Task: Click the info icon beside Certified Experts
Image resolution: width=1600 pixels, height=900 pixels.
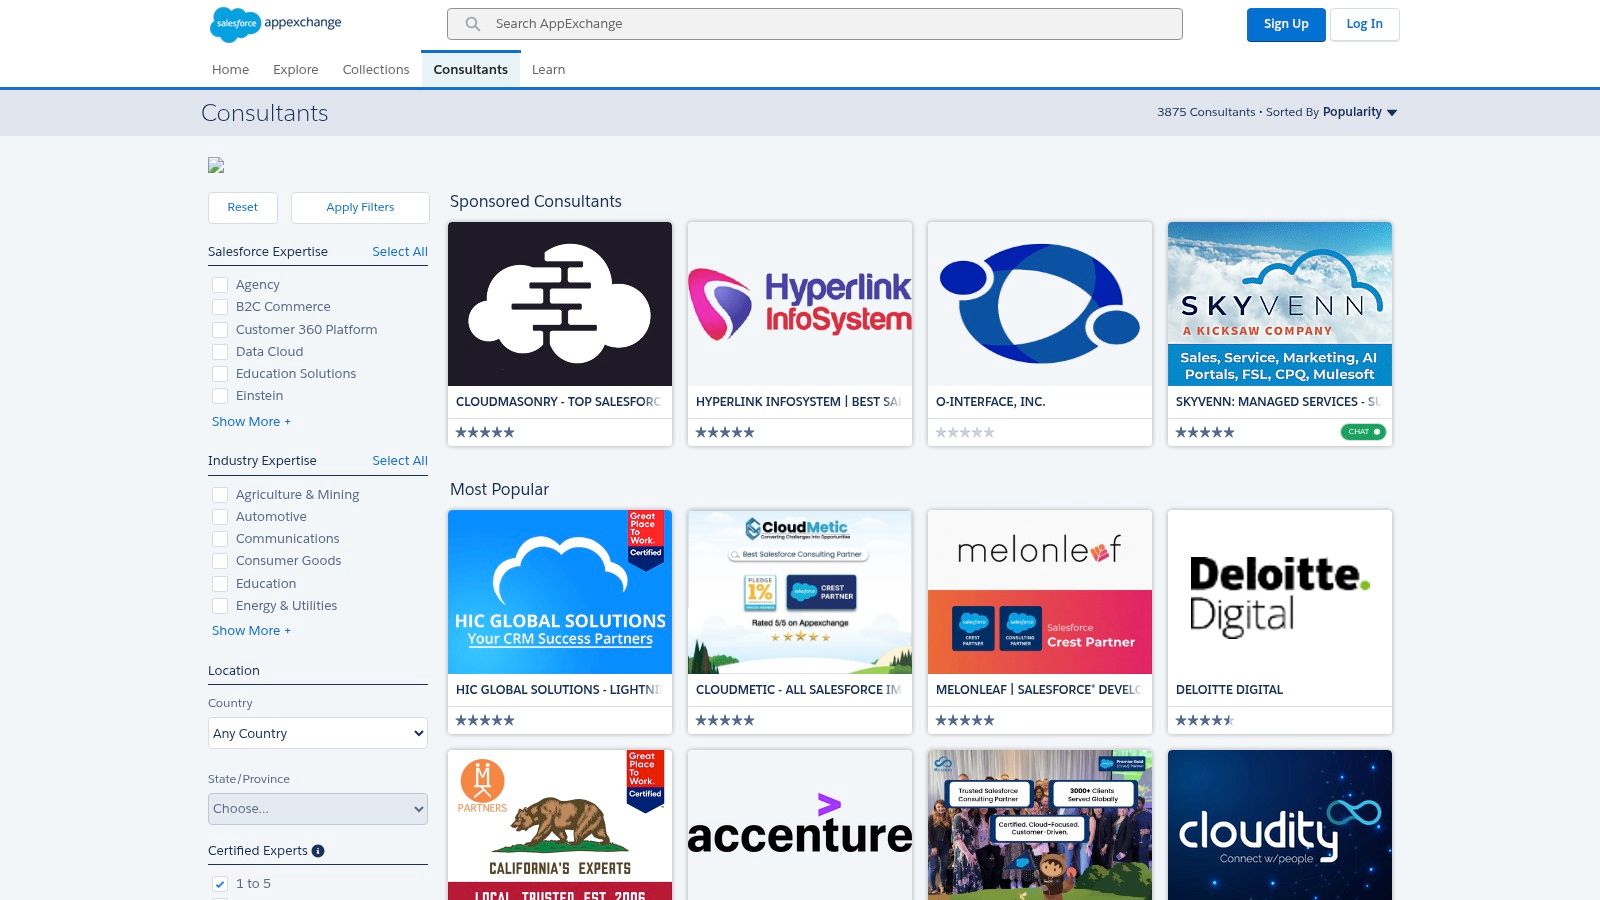Action: 318,850
